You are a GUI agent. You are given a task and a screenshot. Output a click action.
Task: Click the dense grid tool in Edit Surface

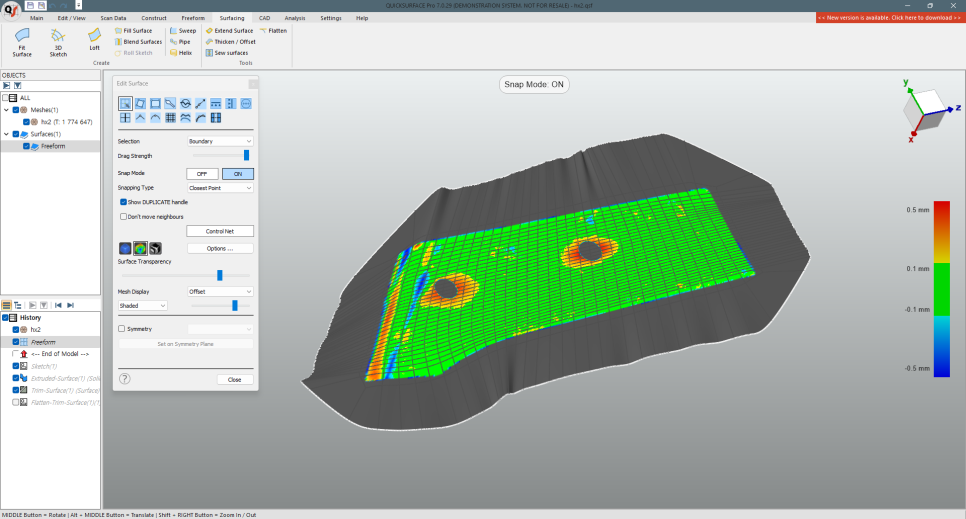tap(170, 118)
